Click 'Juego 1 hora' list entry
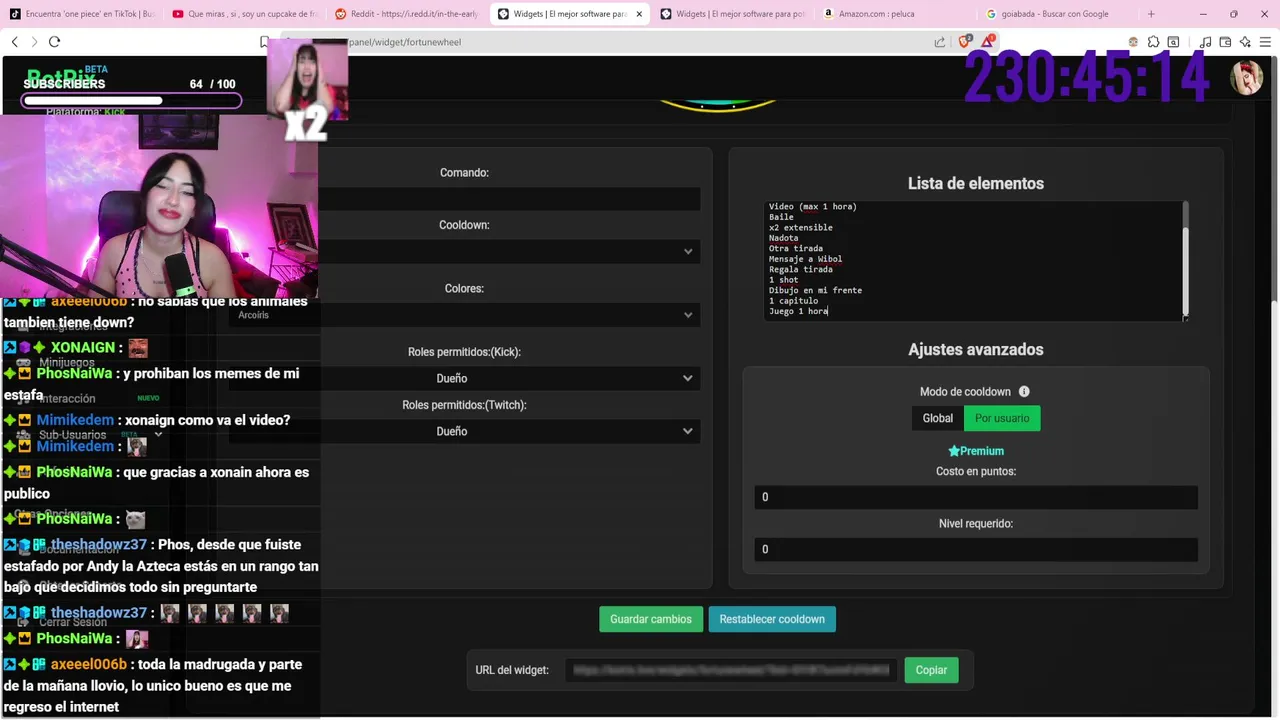1280x720 pixels. coord(798,311)
